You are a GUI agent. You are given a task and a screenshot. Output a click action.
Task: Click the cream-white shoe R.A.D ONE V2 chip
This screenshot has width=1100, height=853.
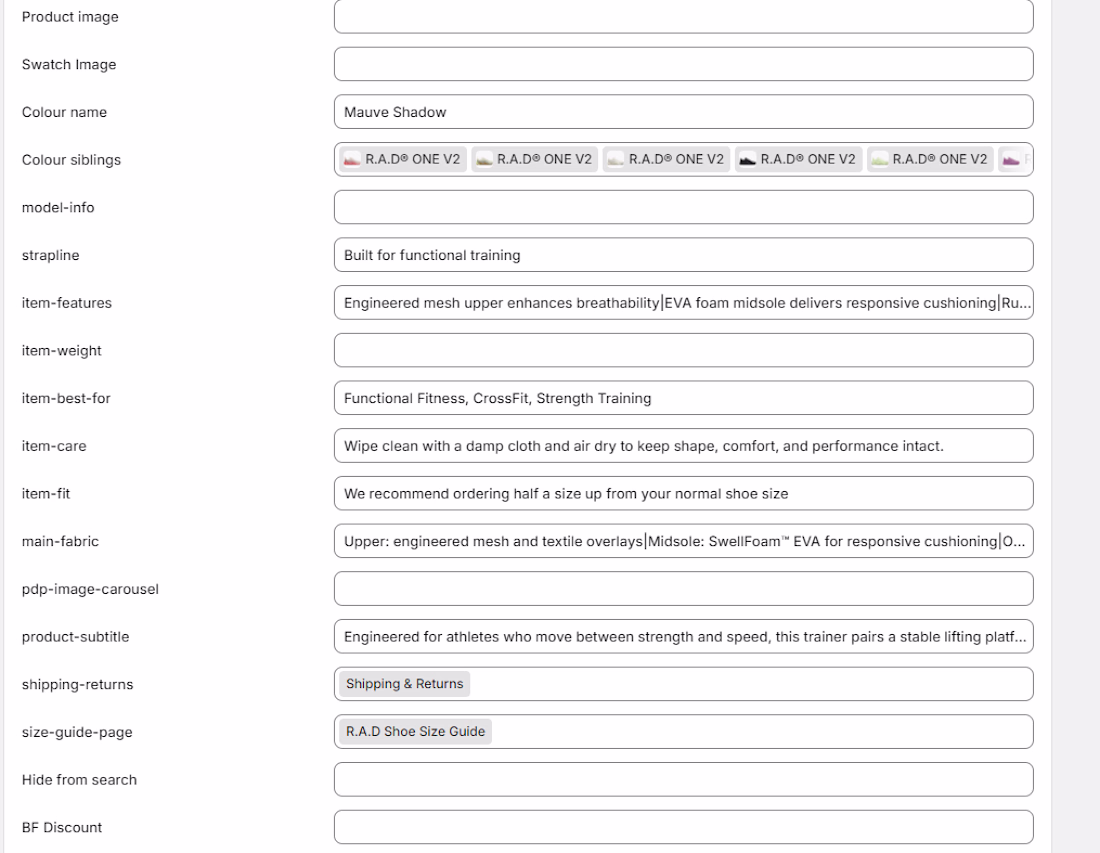pyautogui.click(x=666, y=159)
